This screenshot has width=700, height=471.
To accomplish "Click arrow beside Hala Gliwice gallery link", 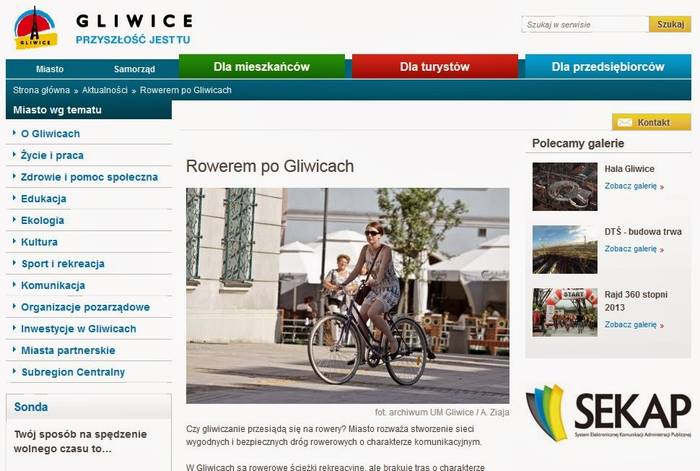I will point(662,187).
